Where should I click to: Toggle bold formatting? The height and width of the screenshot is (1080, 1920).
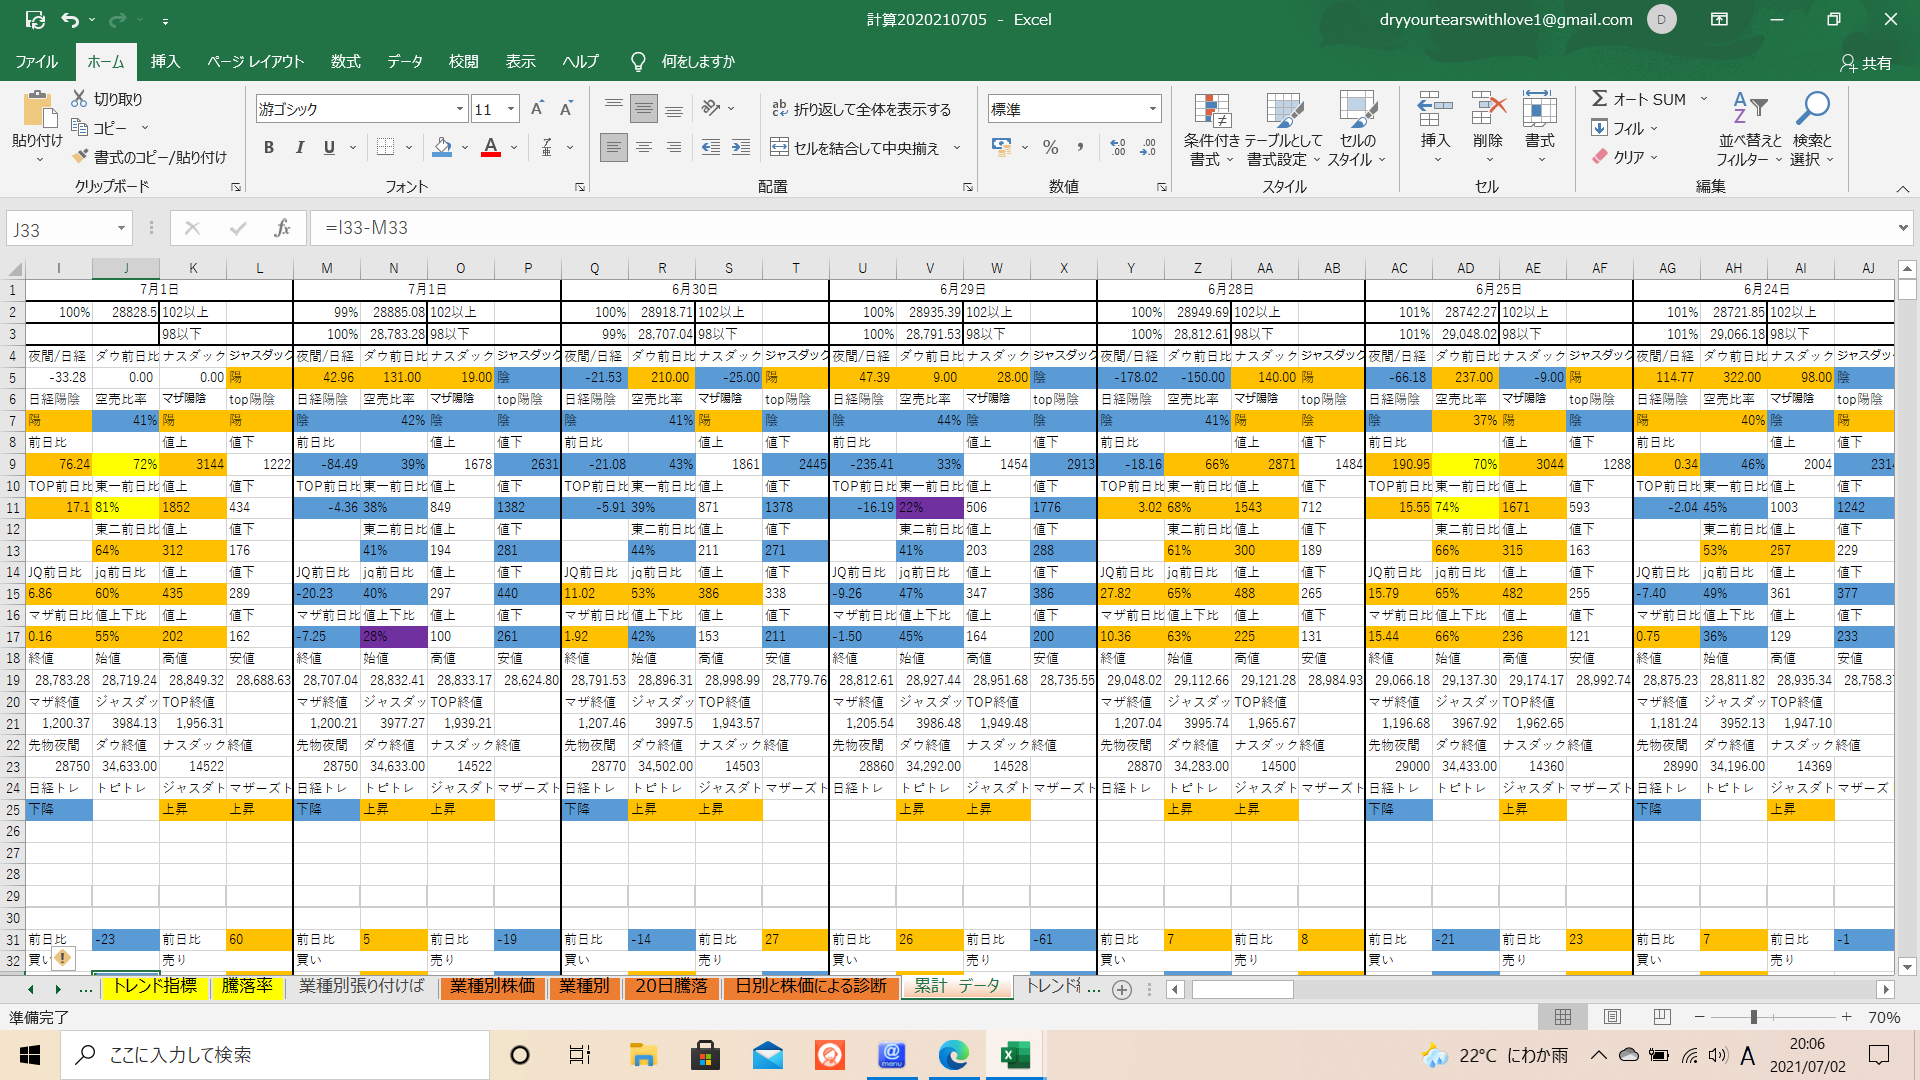268,148
